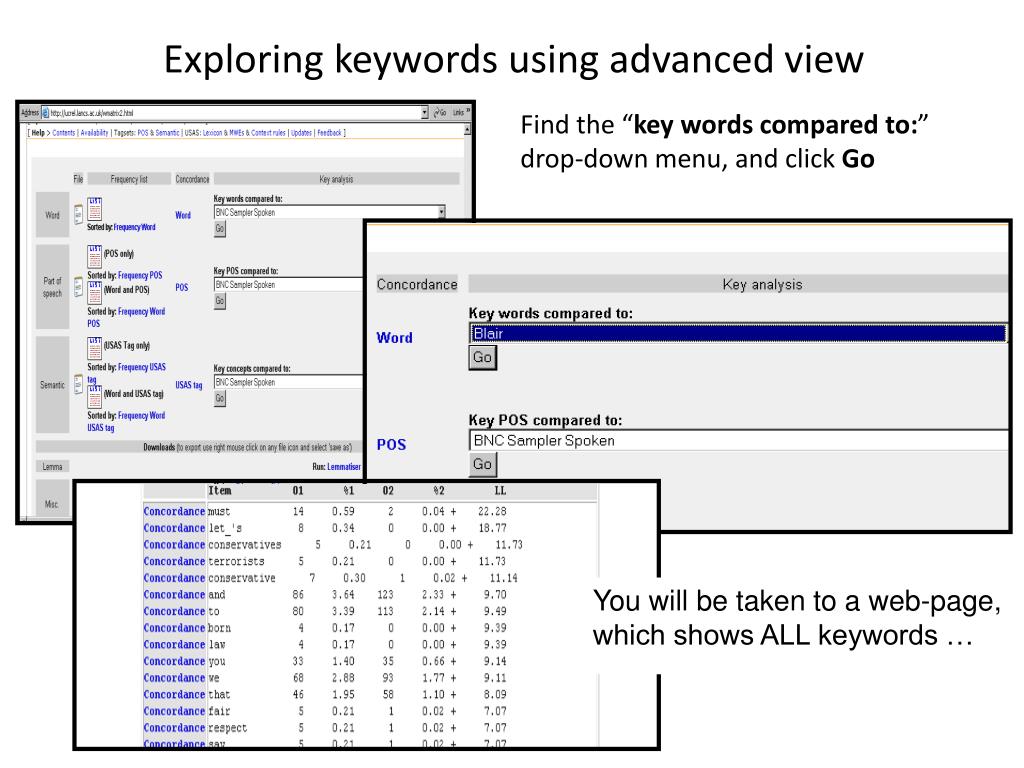Click the 22.28 LL value for must
The height and width of the screenshot is (768, 1024).
(x=492, y=511)
